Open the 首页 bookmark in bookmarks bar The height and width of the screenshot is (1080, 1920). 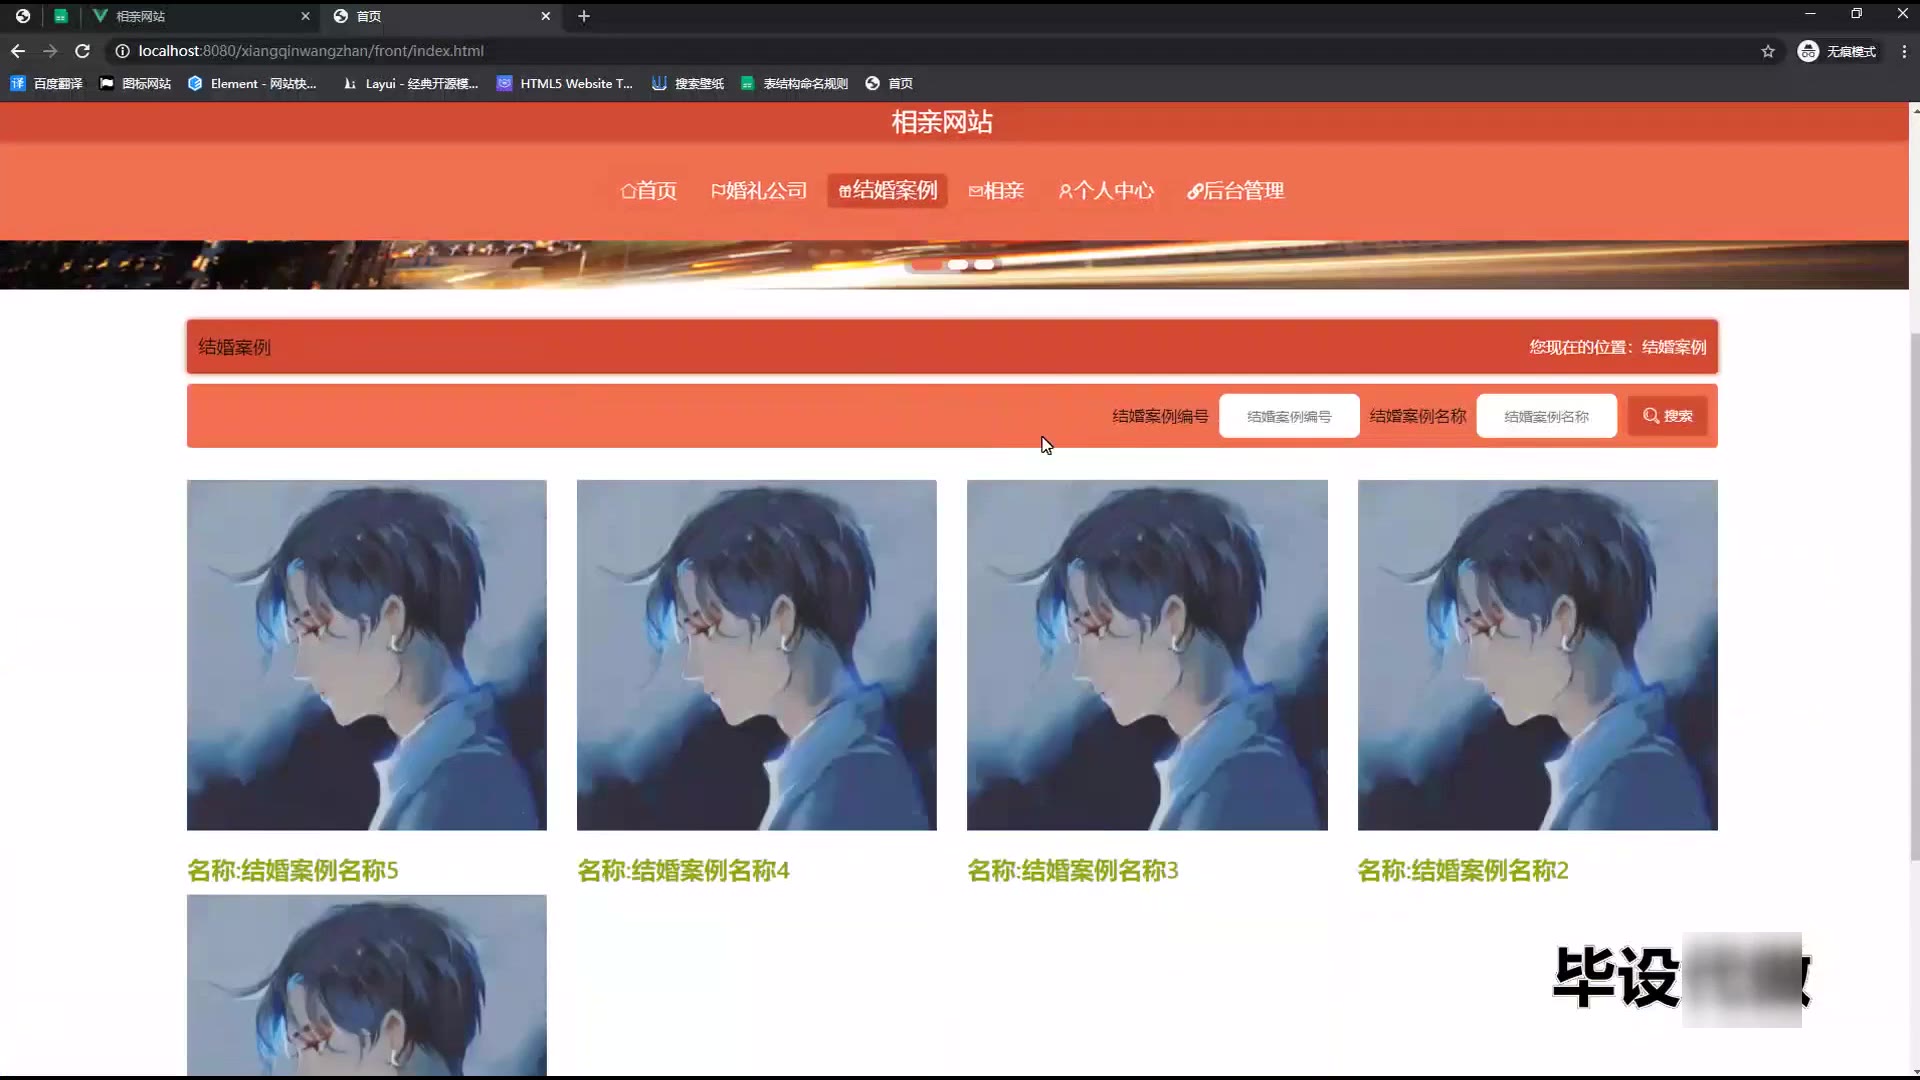click(889, 84)
